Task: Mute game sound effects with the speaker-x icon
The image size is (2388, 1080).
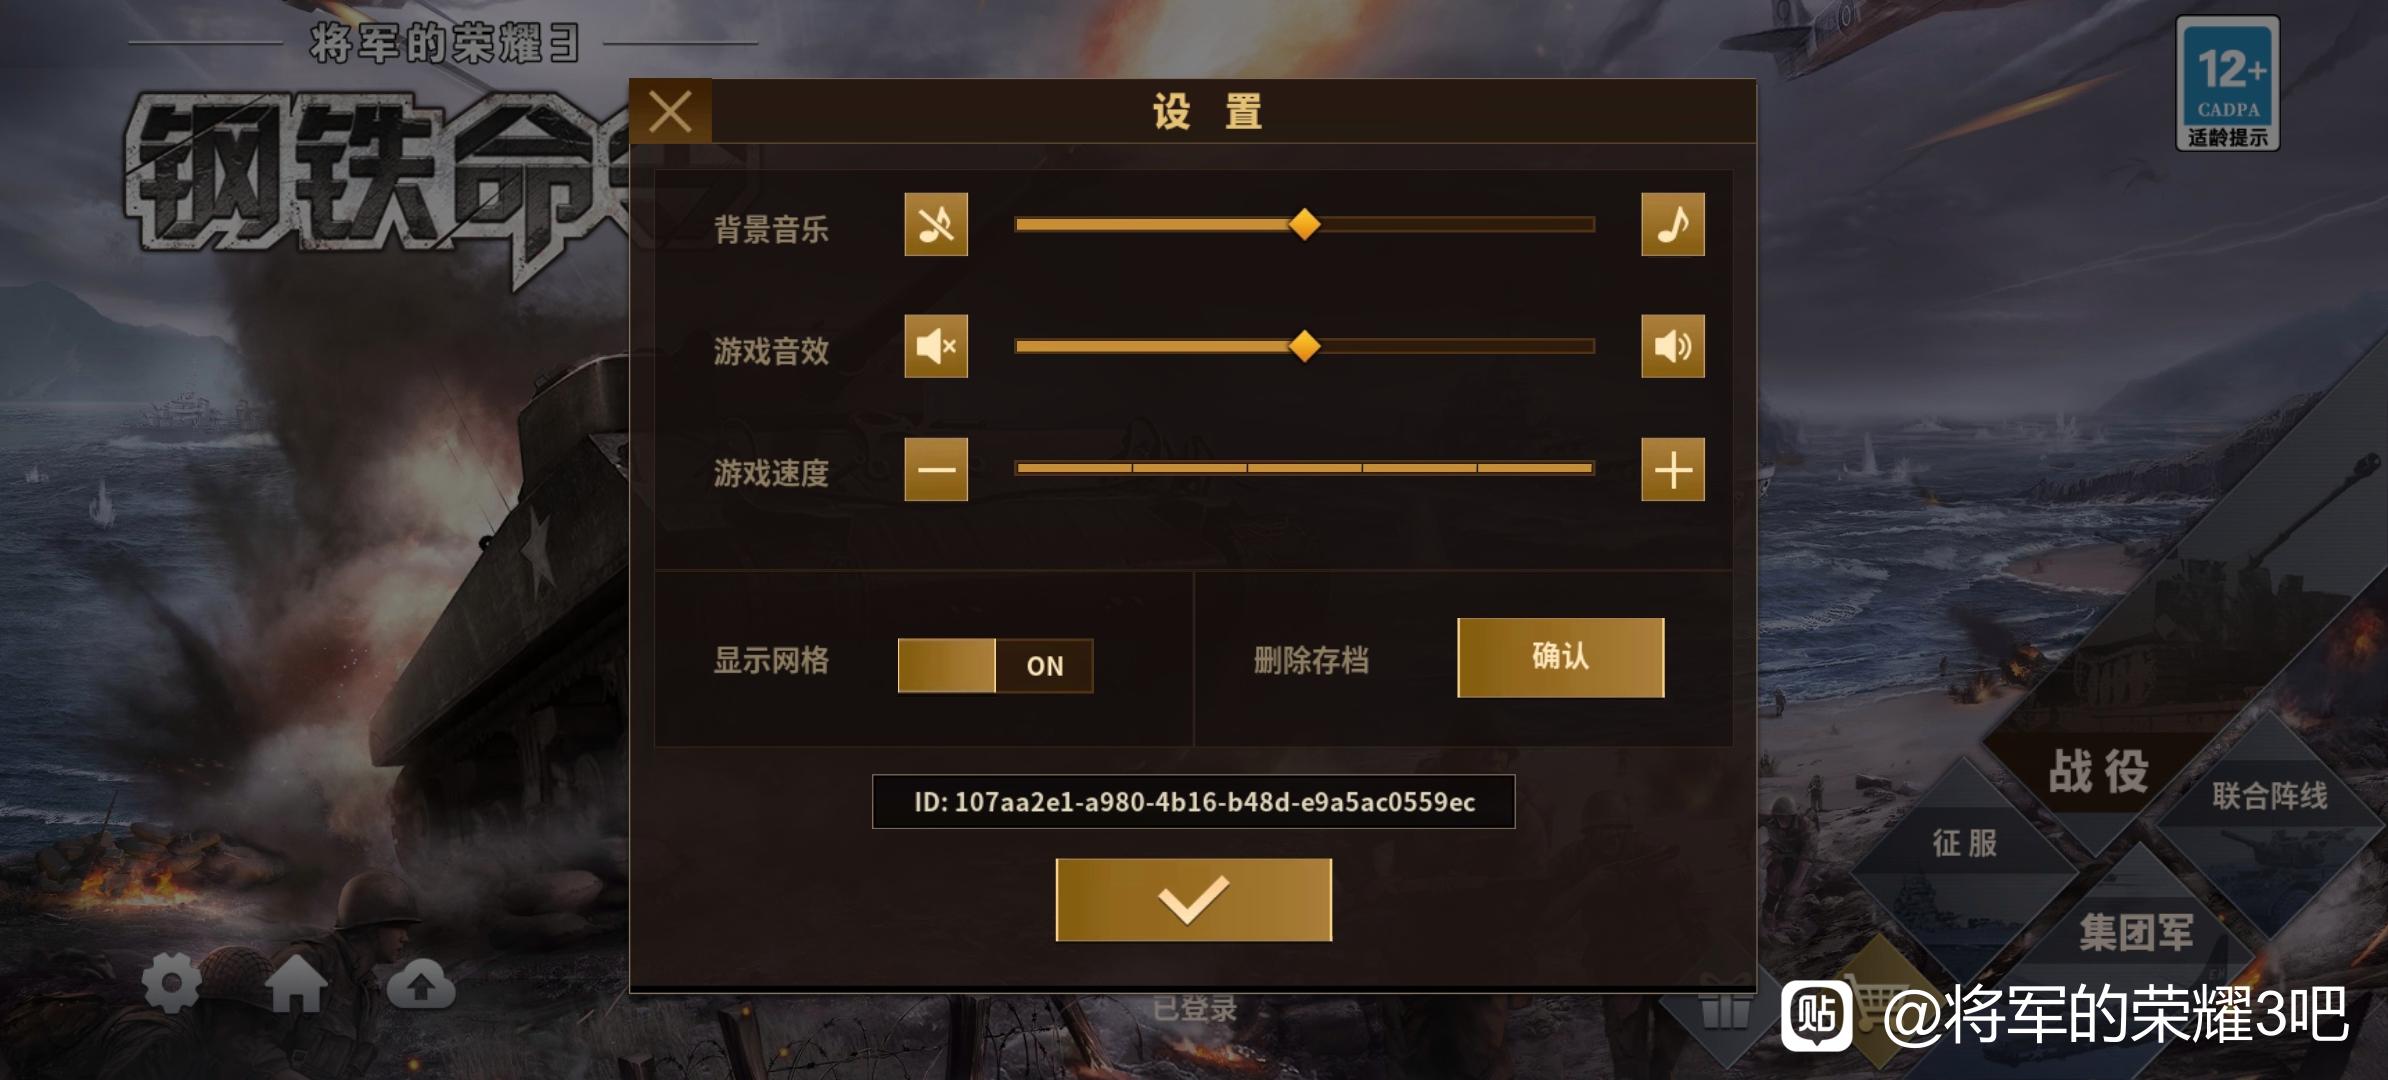Action: 936,346
